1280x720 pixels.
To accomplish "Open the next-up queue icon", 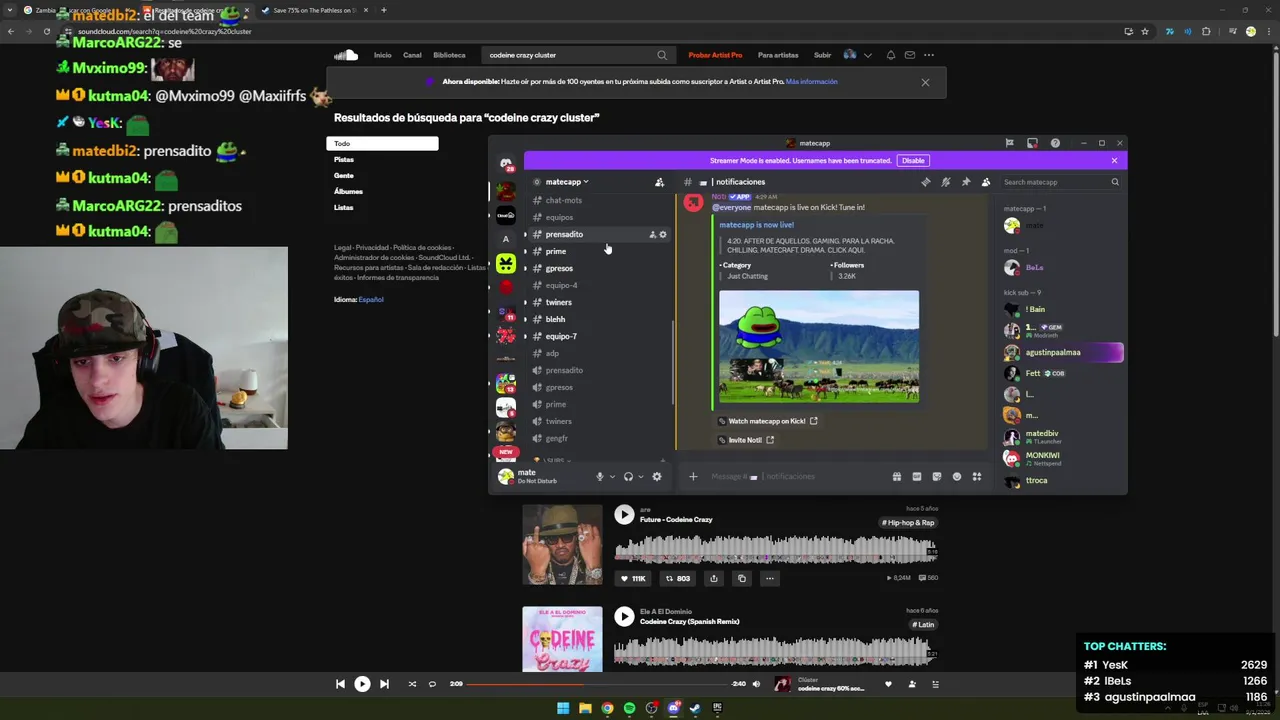I will tap(936, 684).
